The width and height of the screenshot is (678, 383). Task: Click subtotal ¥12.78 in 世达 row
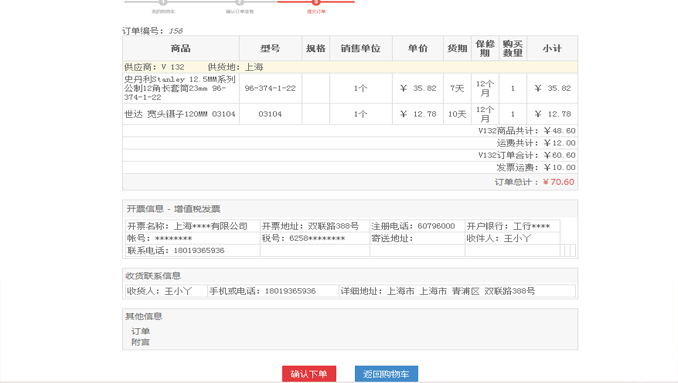[x=553, y=114]
